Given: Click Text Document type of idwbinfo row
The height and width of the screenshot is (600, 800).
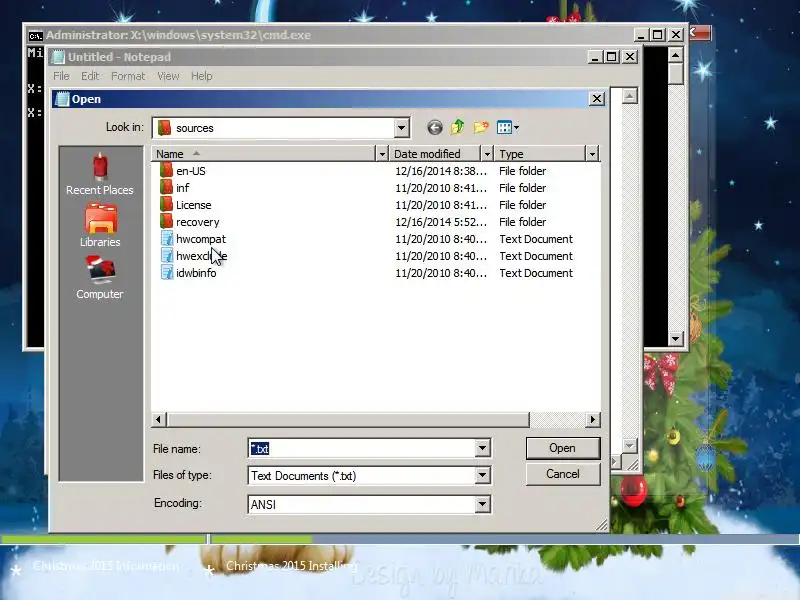Looking at the screenshot, I should click(536, 273).
